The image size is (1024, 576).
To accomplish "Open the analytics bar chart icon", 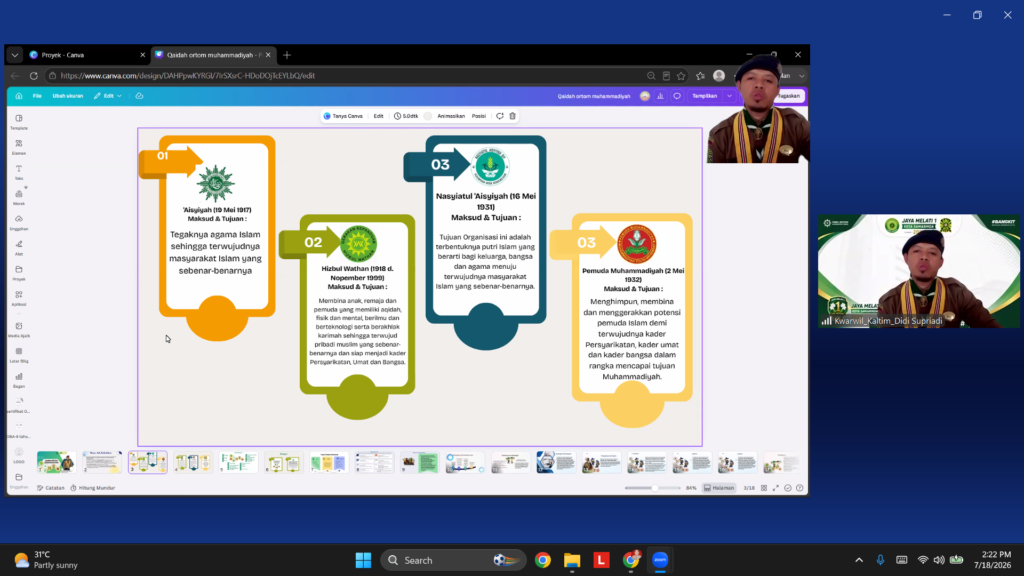I will click(x=660, y=96).
